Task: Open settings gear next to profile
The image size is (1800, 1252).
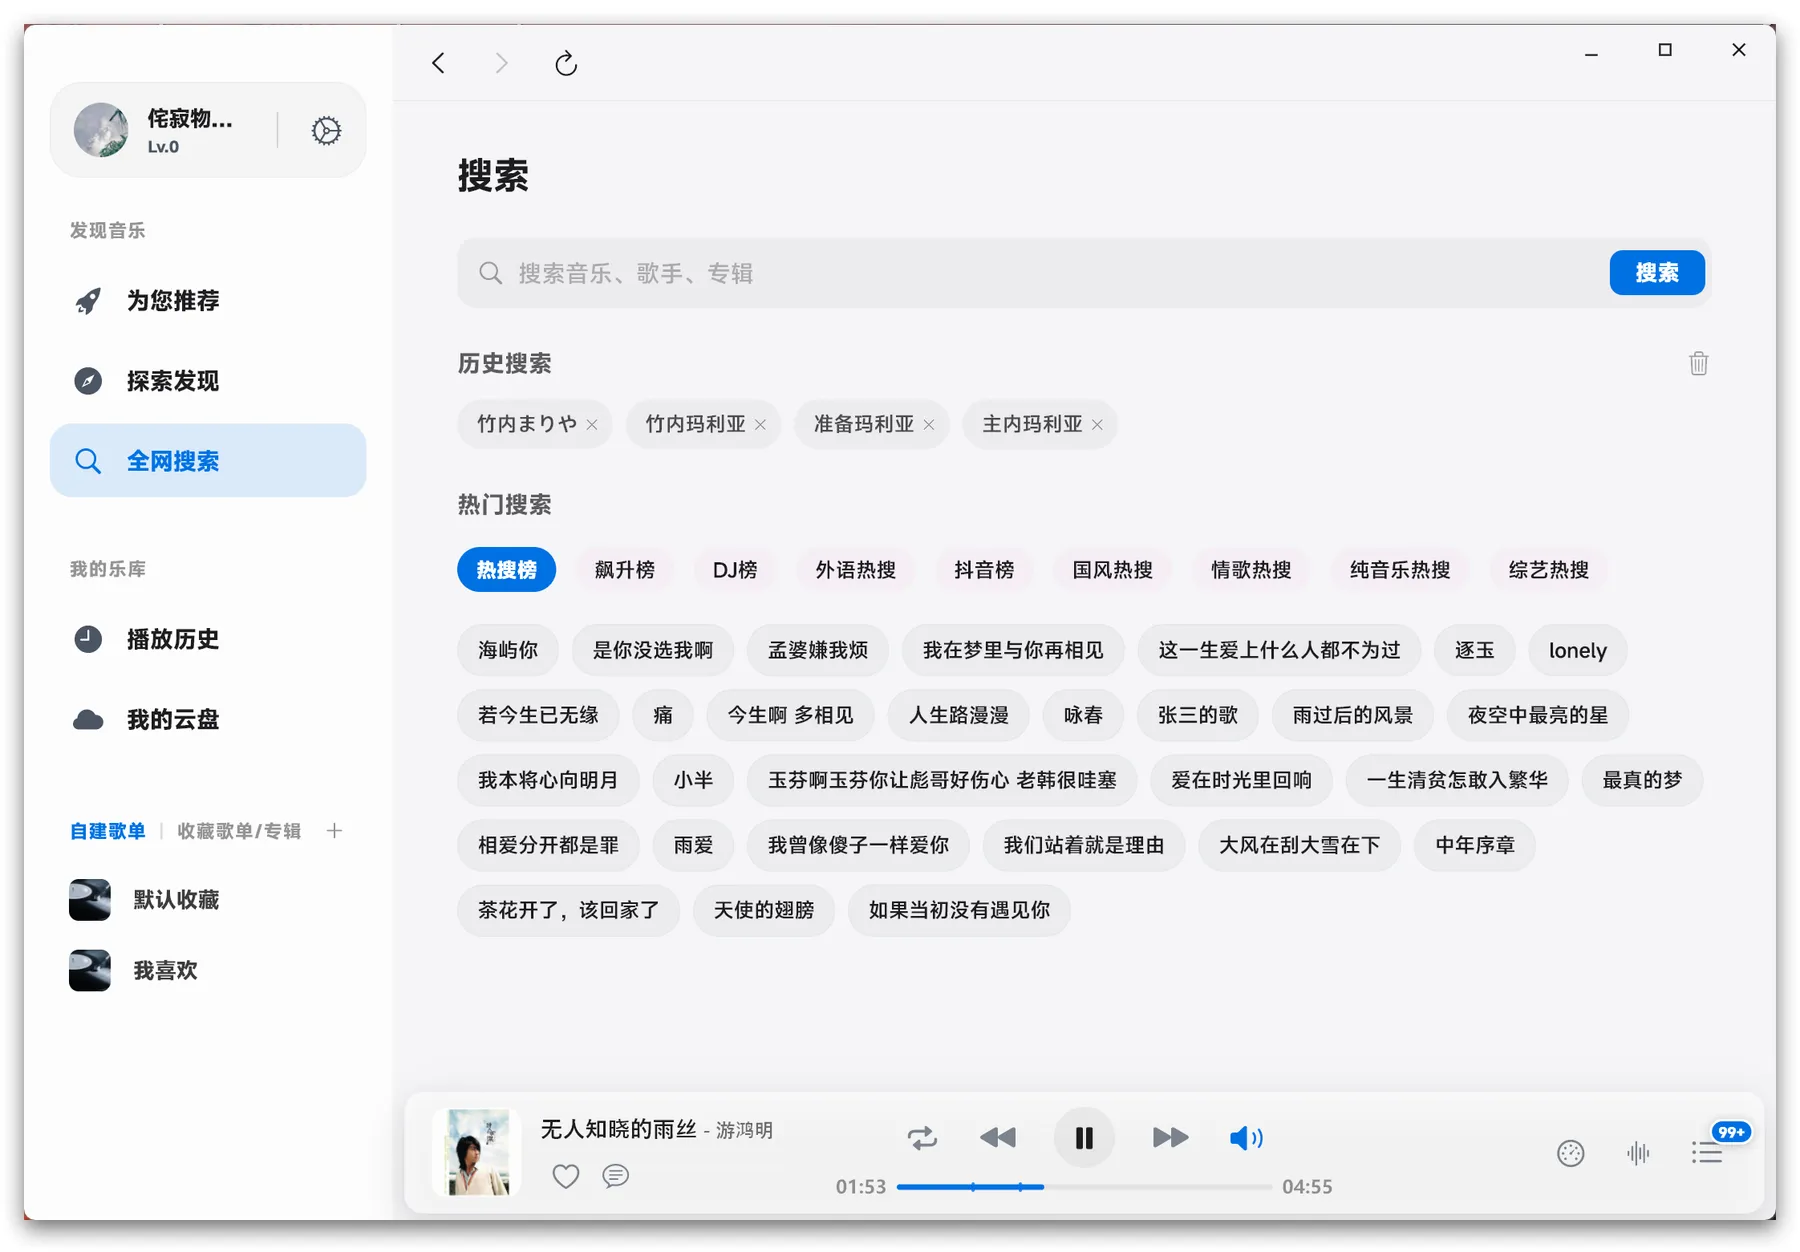Action: [326, 131]
